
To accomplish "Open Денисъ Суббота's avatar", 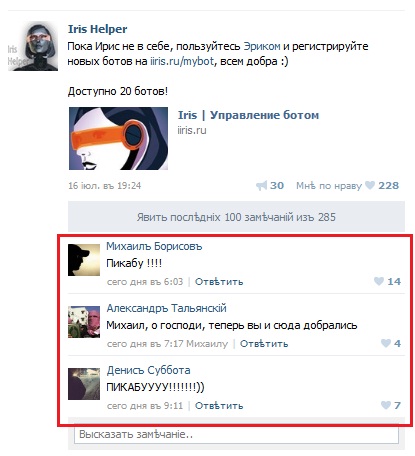I will pos(84,384).
